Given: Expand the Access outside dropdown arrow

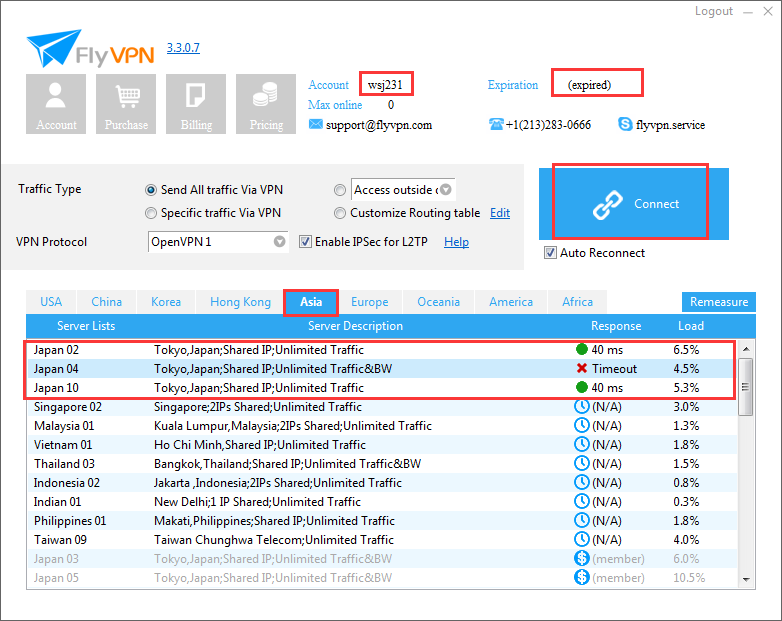Looking at the screenshot, I should tap(446, 190).
